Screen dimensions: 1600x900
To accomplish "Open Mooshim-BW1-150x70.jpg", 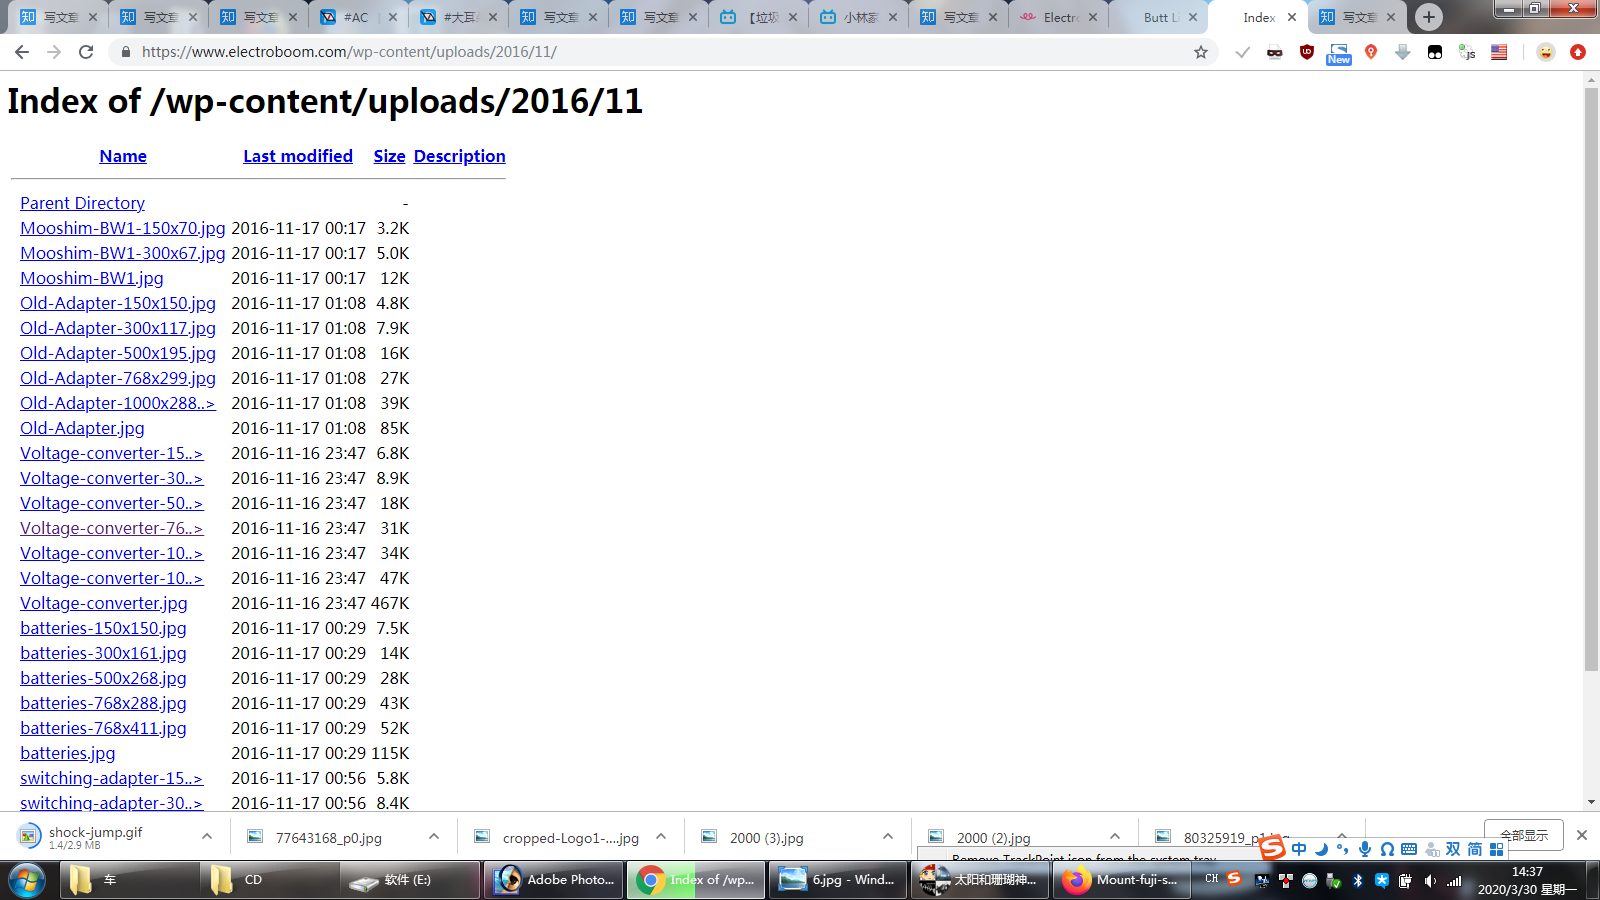I will tap(123, 228).
